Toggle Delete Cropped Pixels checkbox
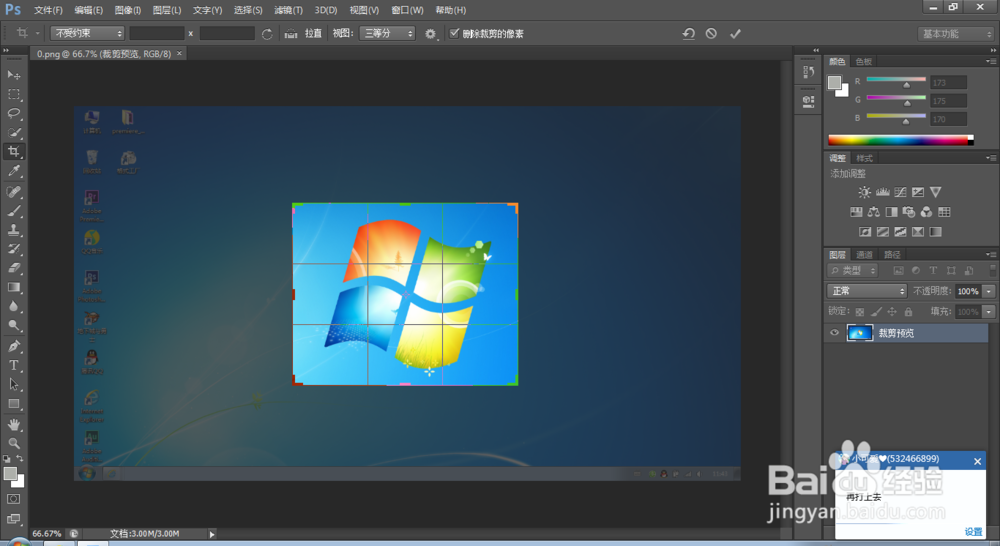The height and width of the screenshot is (546, 1000). point(454,33)
